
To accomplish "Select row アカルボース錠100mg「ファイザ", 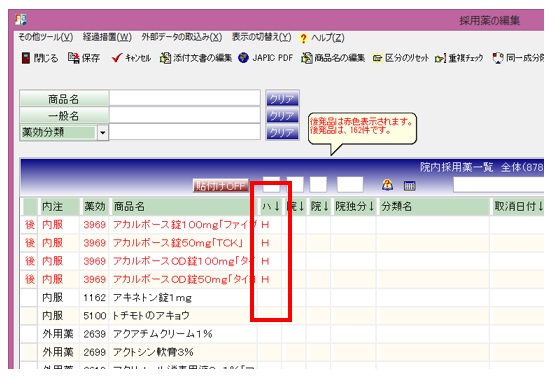I will pyautogui.click(x=282, y=225).
